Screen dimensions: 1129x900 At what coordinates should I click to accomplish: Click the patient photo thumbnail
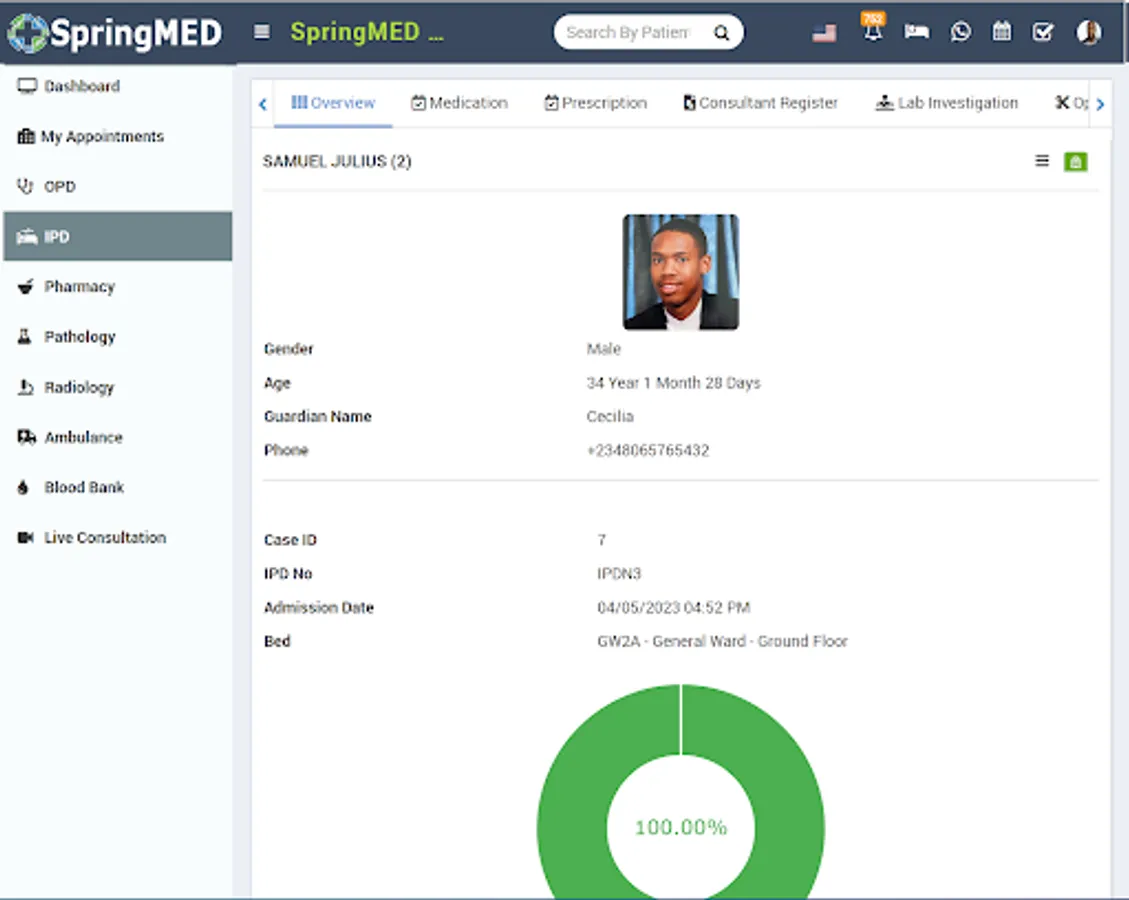click(680, 272)
